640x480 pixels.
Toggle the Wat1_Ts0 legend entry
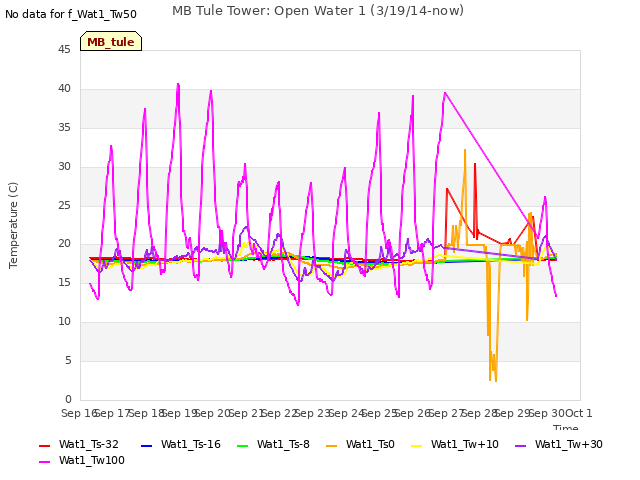click(360, 444)
